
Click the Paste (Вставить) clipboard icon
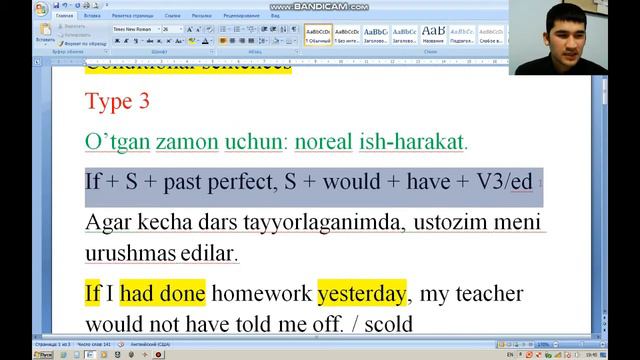45,29
